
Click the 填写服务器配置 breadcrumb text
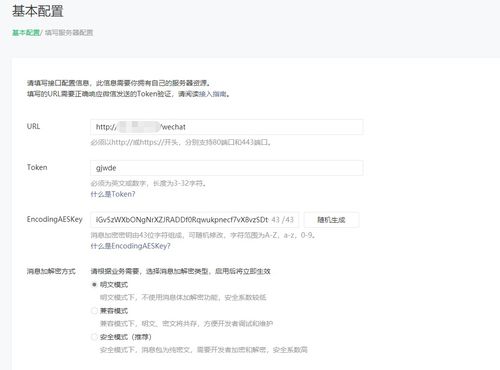tap(69, 33)
